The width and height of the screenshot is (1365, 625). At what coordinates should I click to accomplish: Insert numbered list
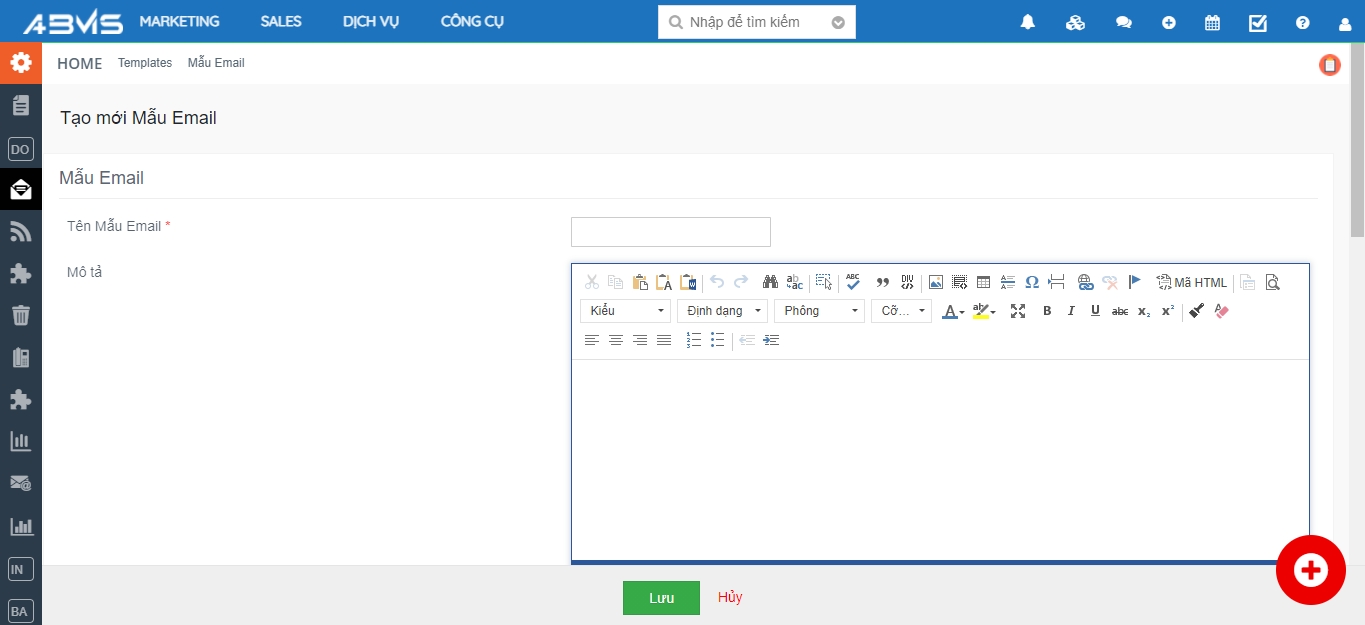(x=694, y=340)
